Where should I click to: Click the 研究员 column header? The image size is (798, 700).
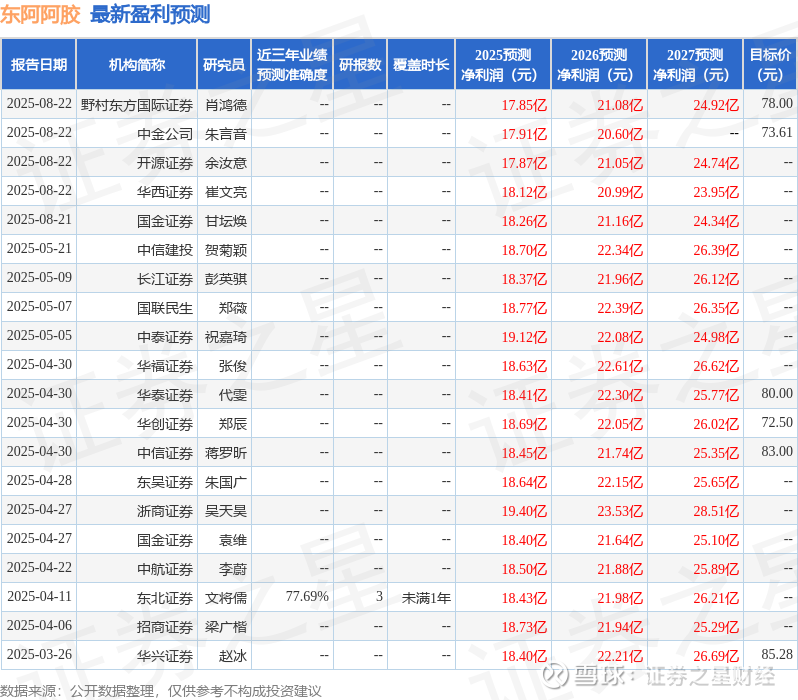[x=224, y=65]
